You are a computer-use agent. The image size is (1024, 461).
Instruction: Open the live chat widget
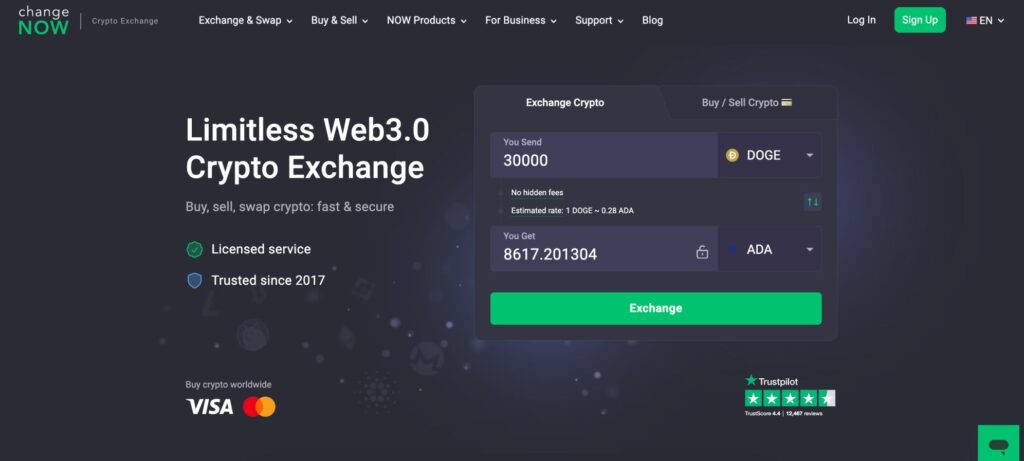pos(999,445)
